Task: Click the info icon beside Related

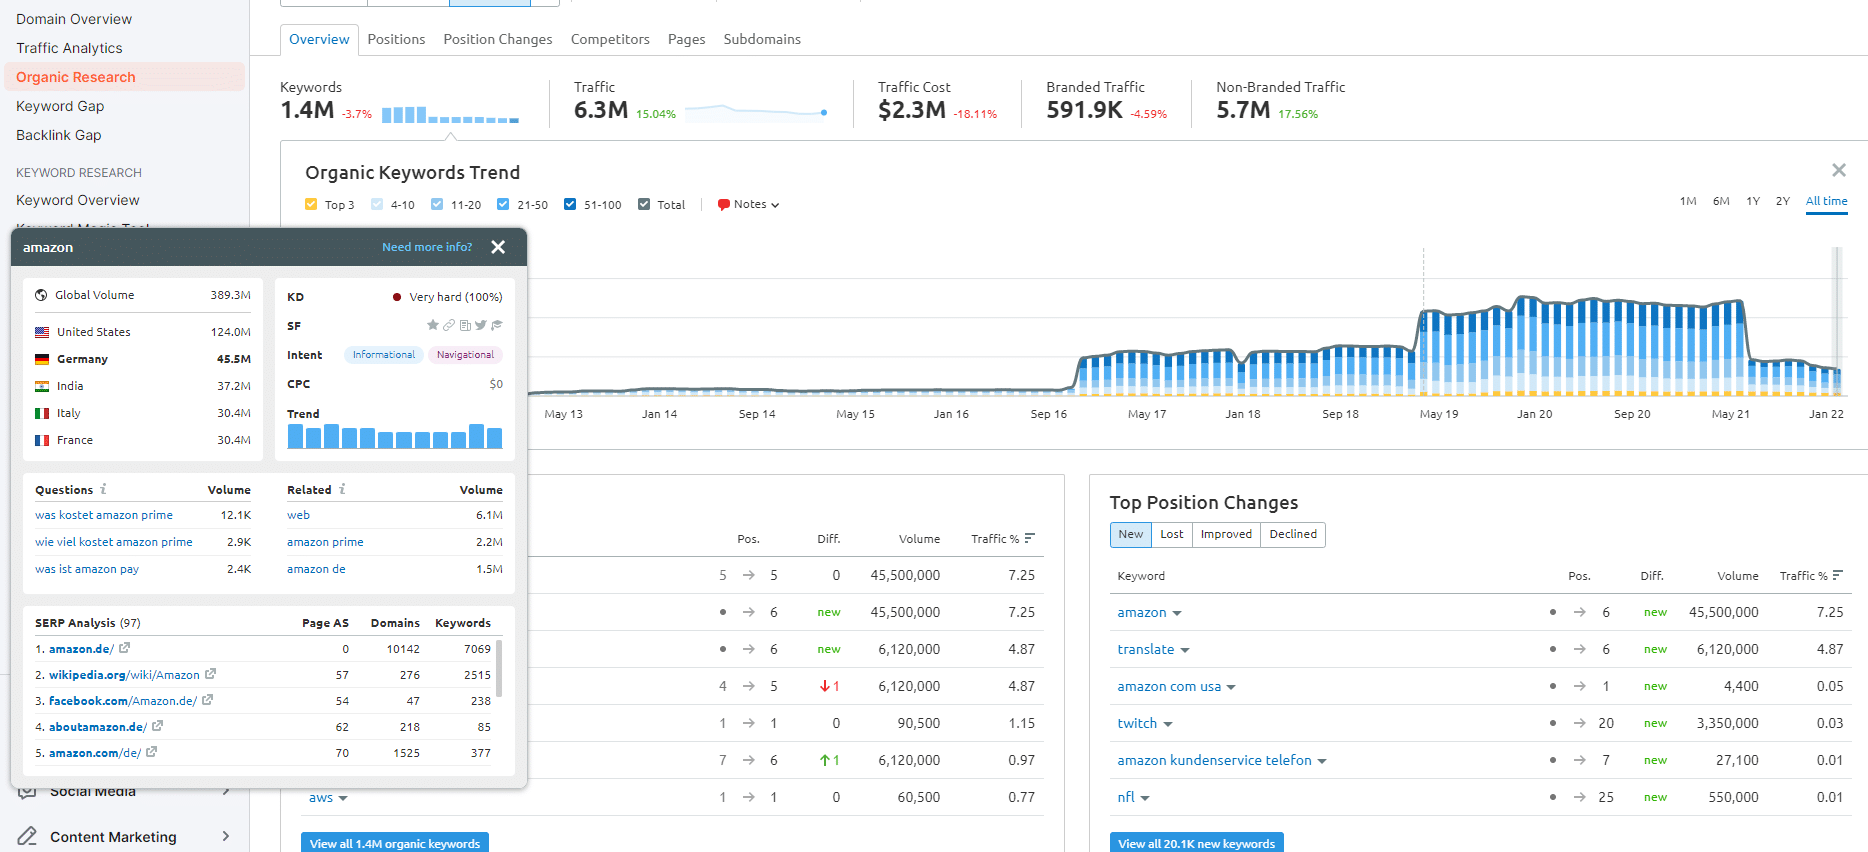Action: (342, 489)
